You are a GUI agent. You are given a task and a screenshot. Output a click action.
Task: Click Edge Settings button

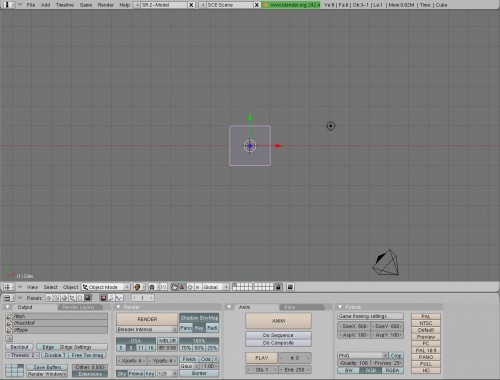84,347
